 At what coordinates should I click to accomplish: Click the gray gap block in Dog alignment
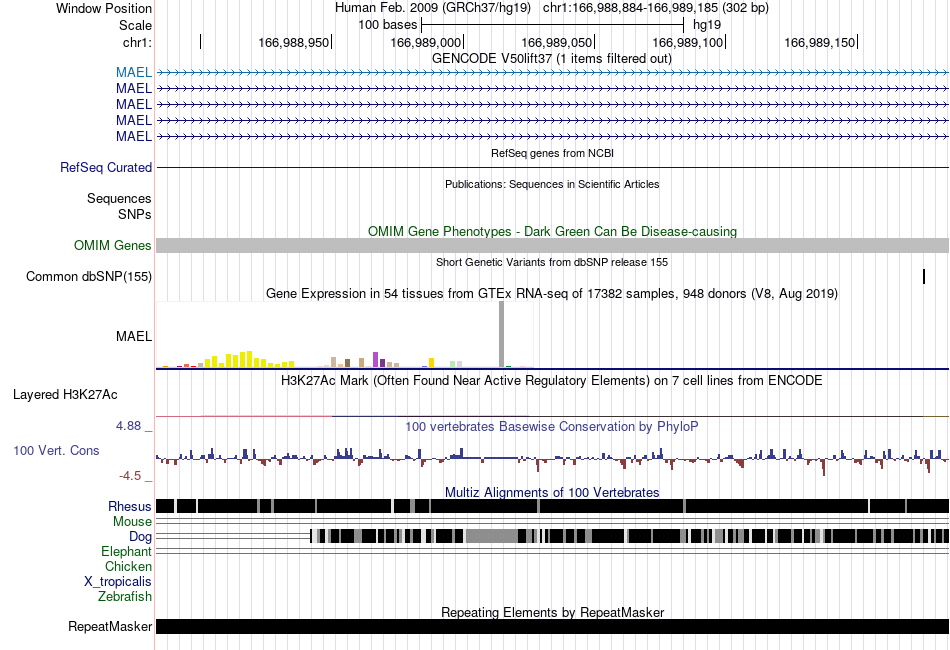pos(491,536)
